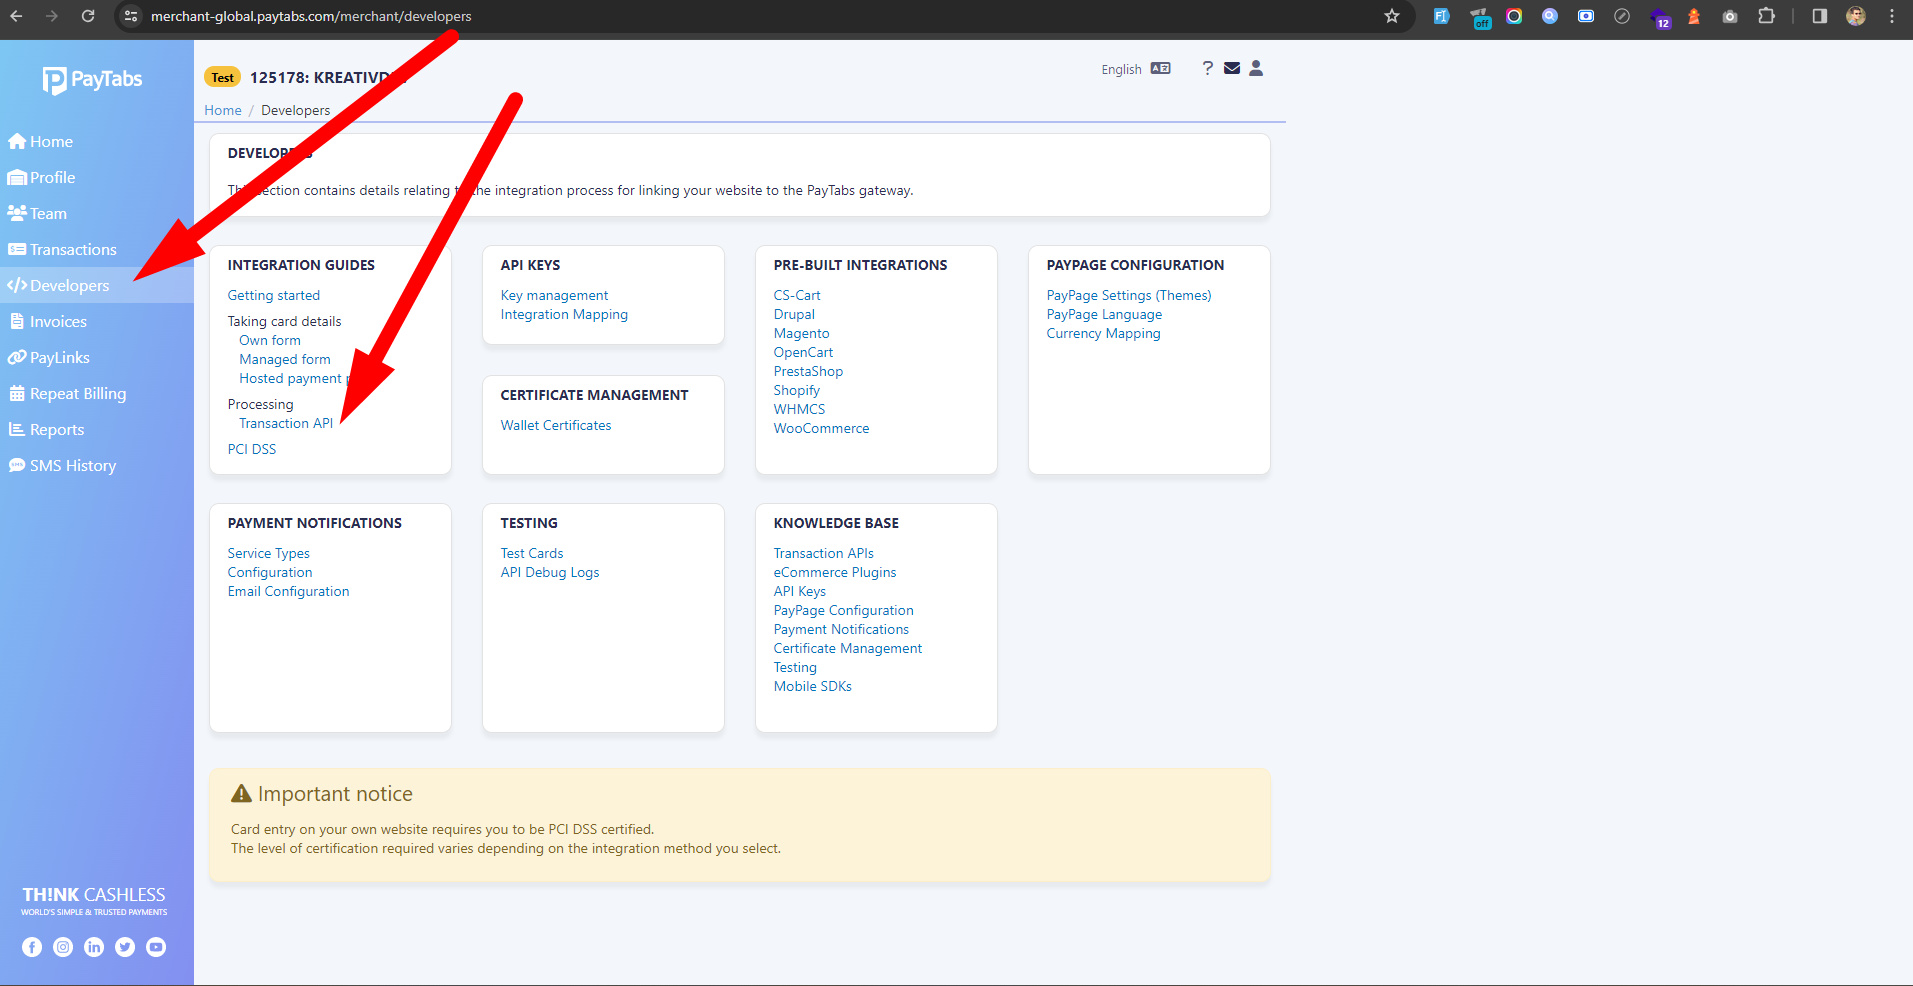Click the PayTabs logo
The image size is (1913, 986).
pyautogui.click(x=93, y=80)
